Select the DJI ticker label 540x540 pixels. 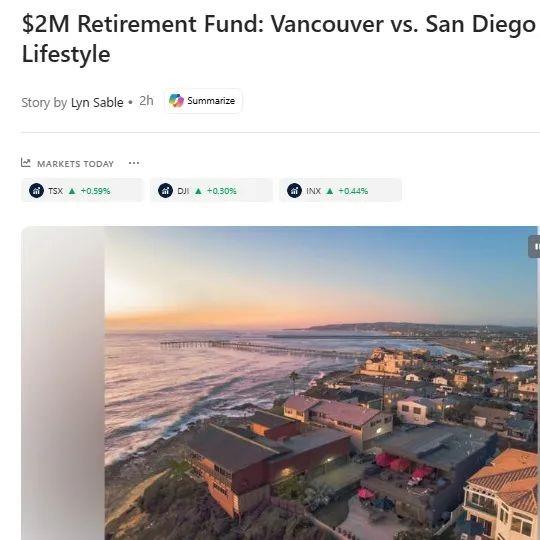[183, 191]
